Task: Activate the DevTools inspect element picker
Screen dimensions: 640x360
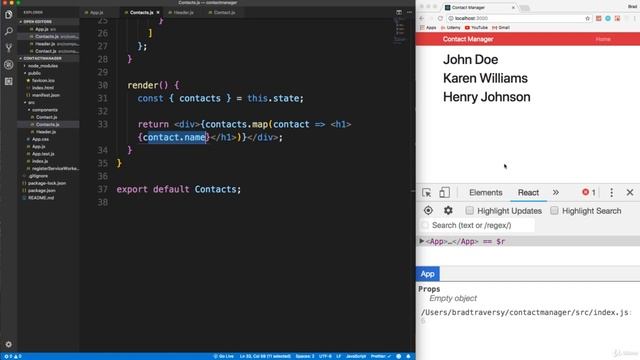Action: point(427,193)
